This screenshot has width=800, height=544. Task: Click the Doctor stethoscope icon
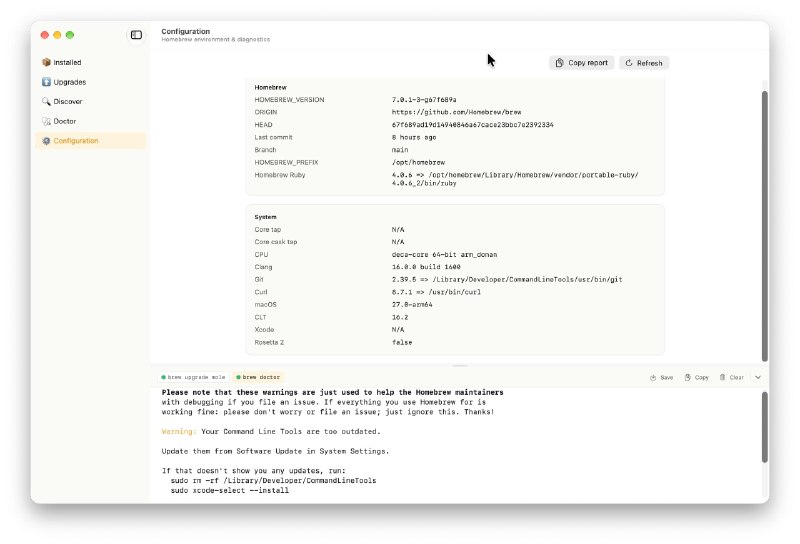click(x=46, y=121)
